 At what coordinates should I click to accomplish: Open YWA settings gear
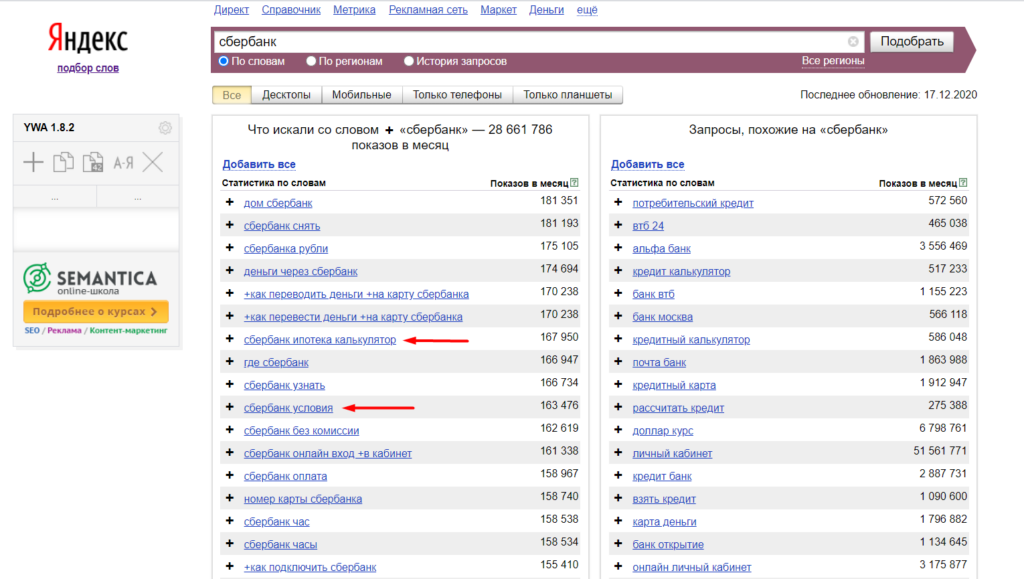165,128
